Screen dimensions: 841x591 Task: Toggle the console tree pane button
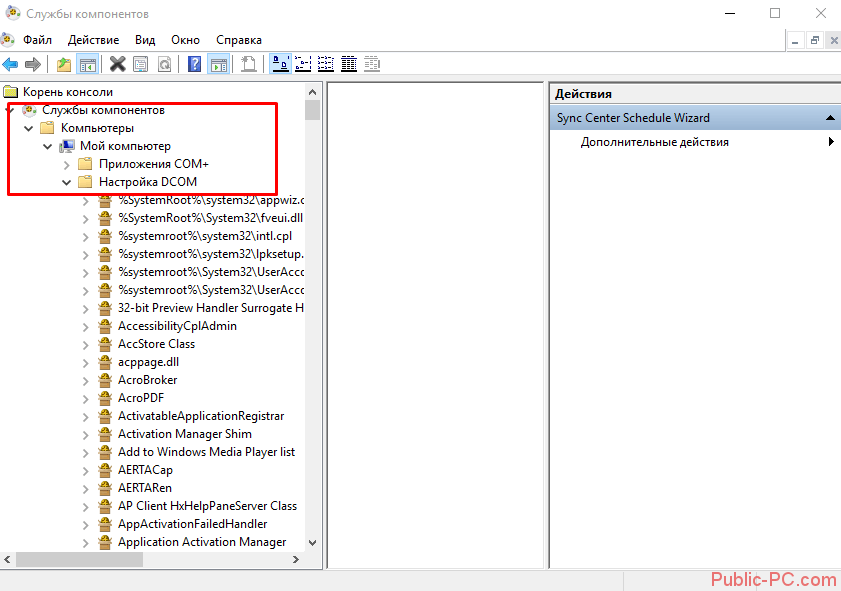coord(88,64)
